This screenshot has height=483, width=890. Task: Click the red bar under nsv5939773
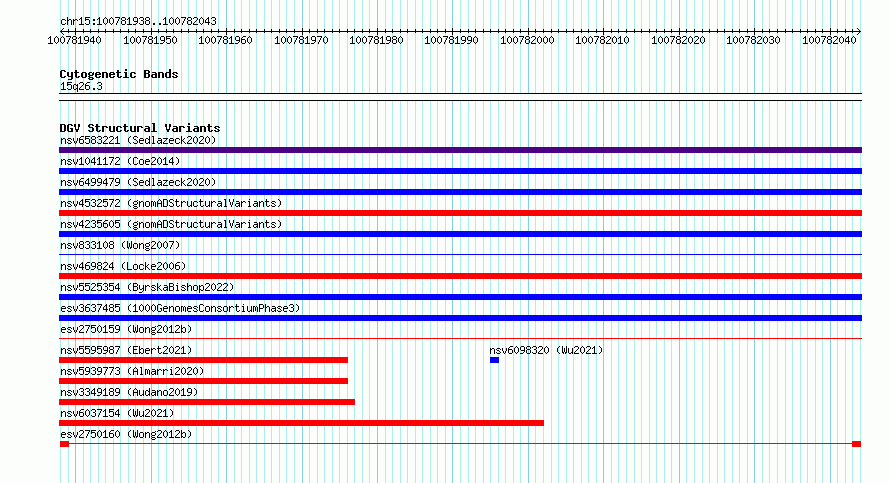click(203, 381)
